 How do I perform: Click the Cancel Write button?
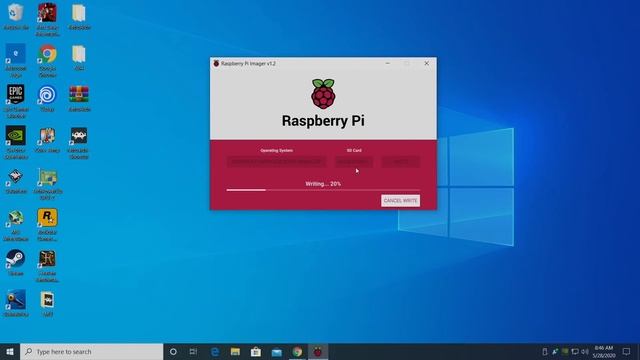coord(400,200)
